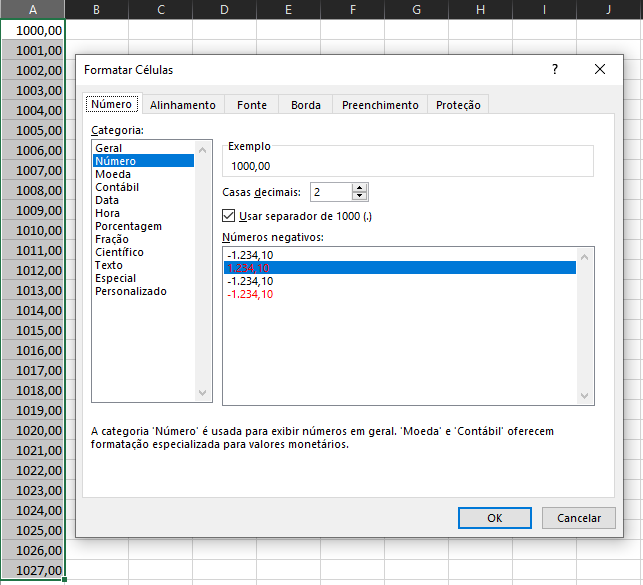Select the Hora category
The width and height of the screenshot is (643, 585).
pos(144,213)
